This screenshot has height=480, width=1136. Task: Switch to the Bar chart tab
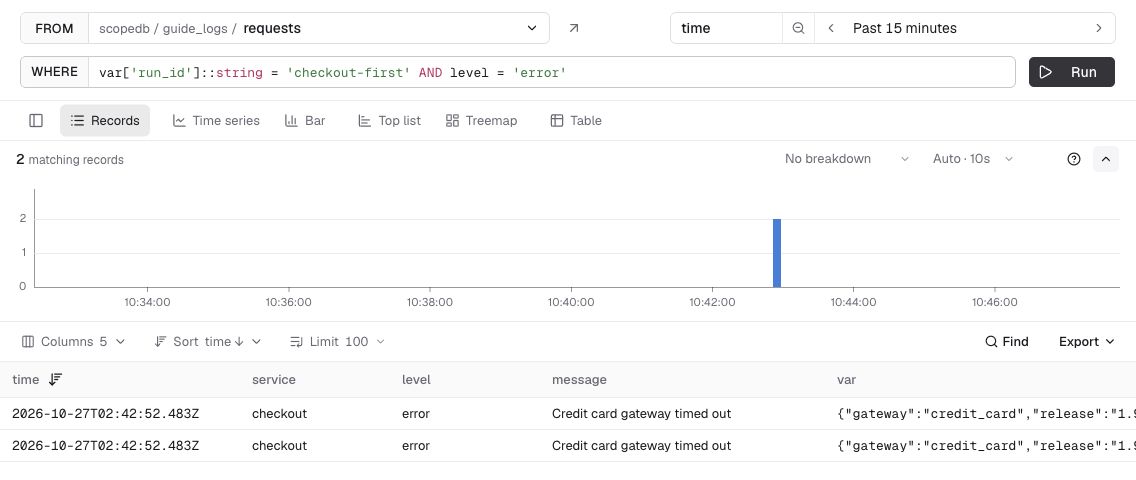coord(305,120)
